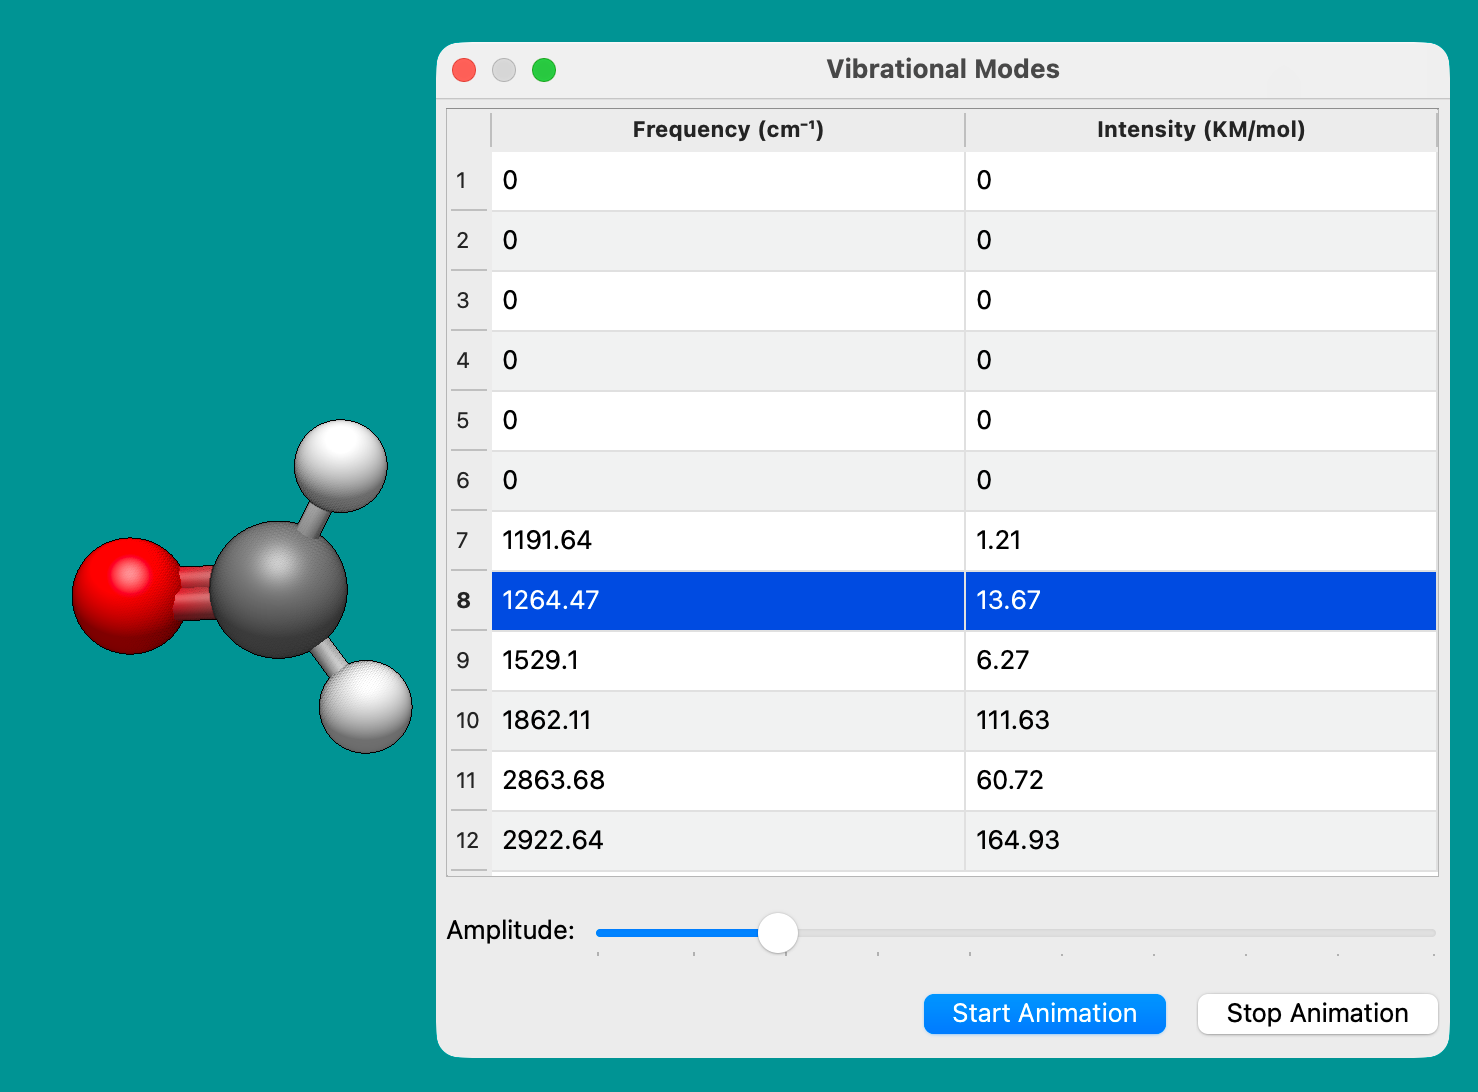
Task: Click the Amplitude slider handle
Action: tap(777, 933)
